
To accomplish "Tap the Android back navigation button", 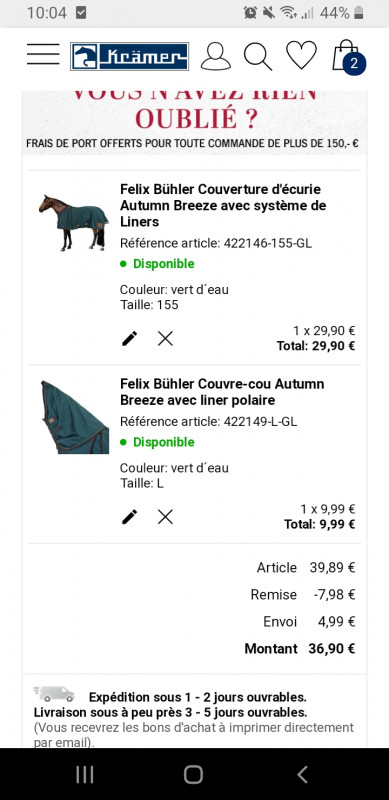I will point(302,774).
